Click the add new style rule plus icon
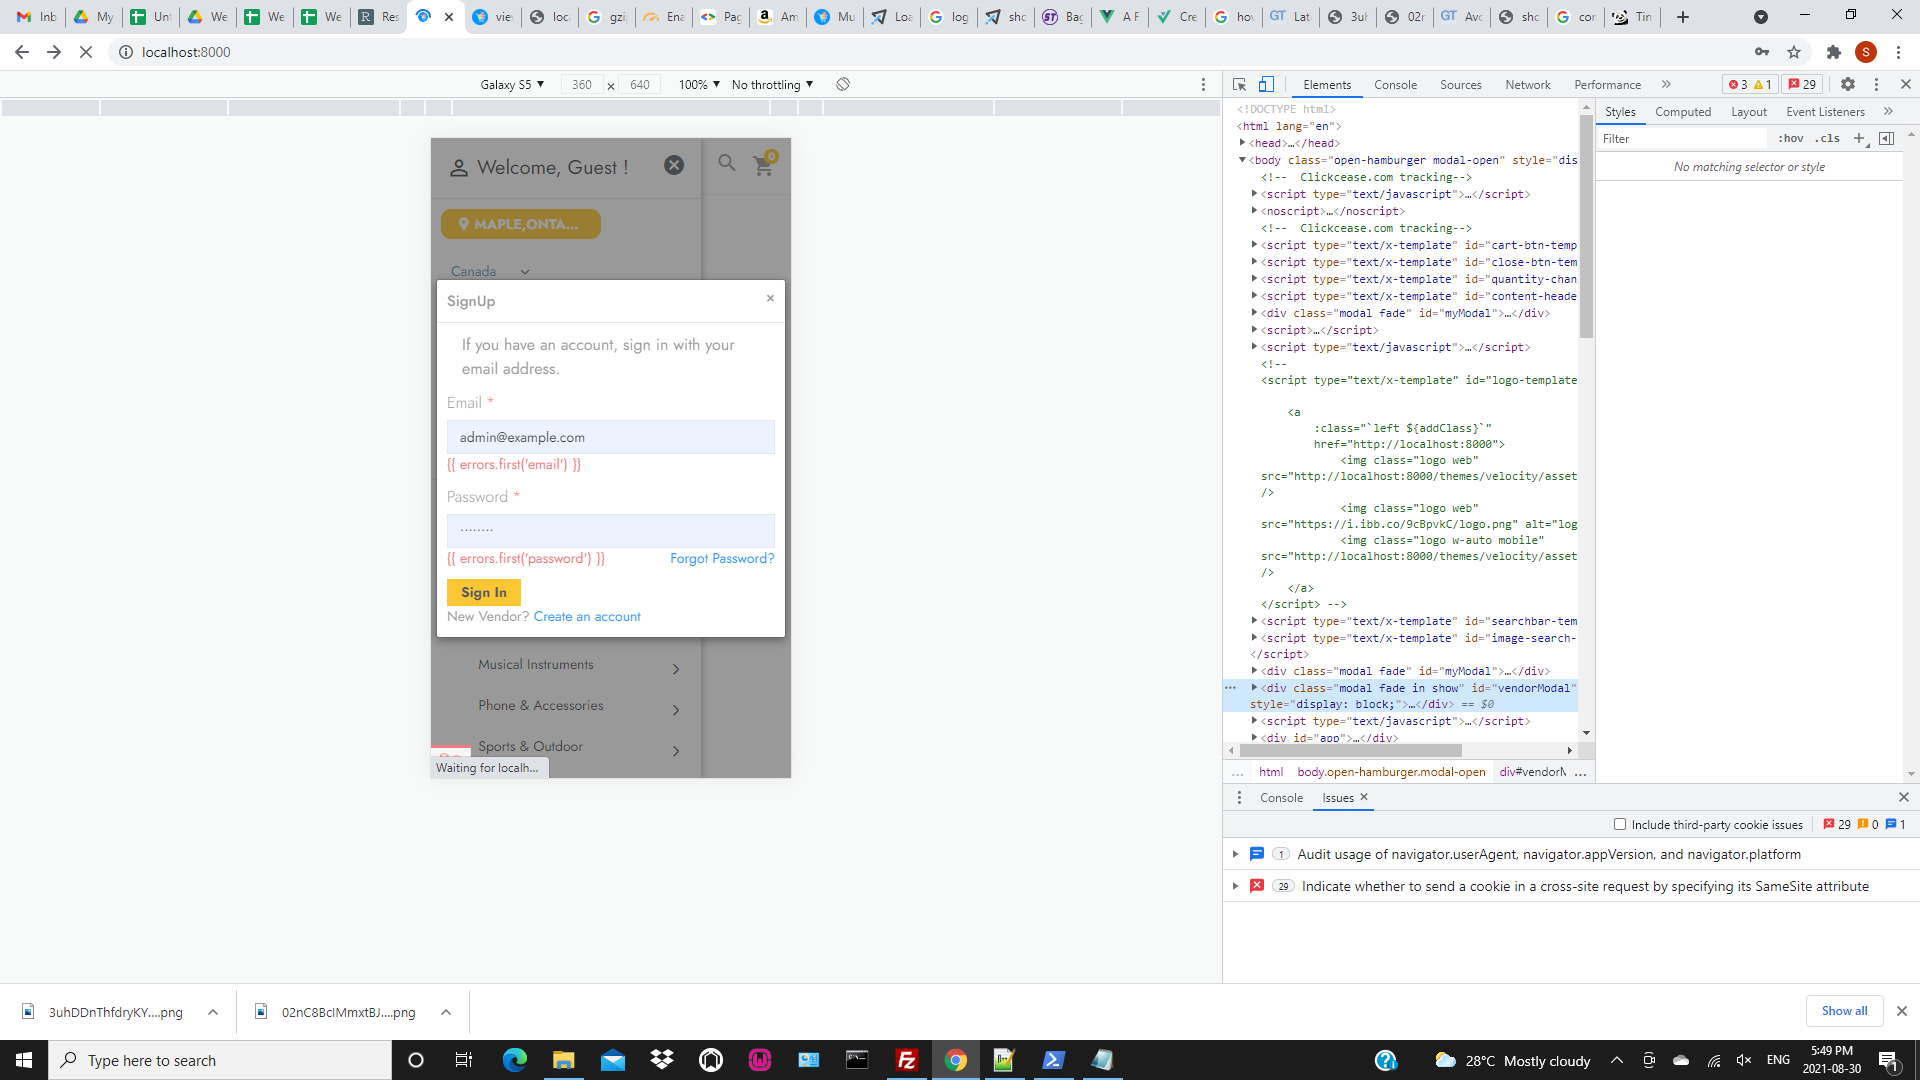The height and width of the screenshot is (1080, 1920). [1859, 139]
